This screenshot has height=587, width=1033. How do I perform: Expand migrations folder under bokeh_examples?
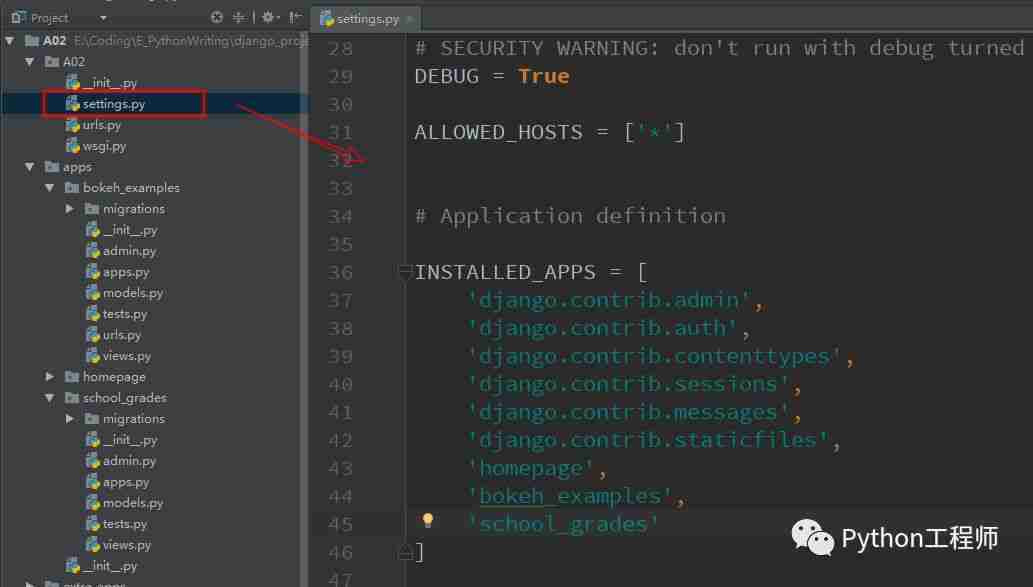(x=70, y=209)
